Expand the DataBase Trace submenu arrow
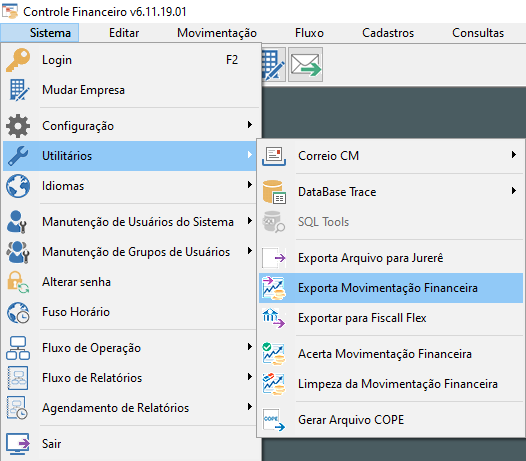526x461 pixels. pos(514,191)
